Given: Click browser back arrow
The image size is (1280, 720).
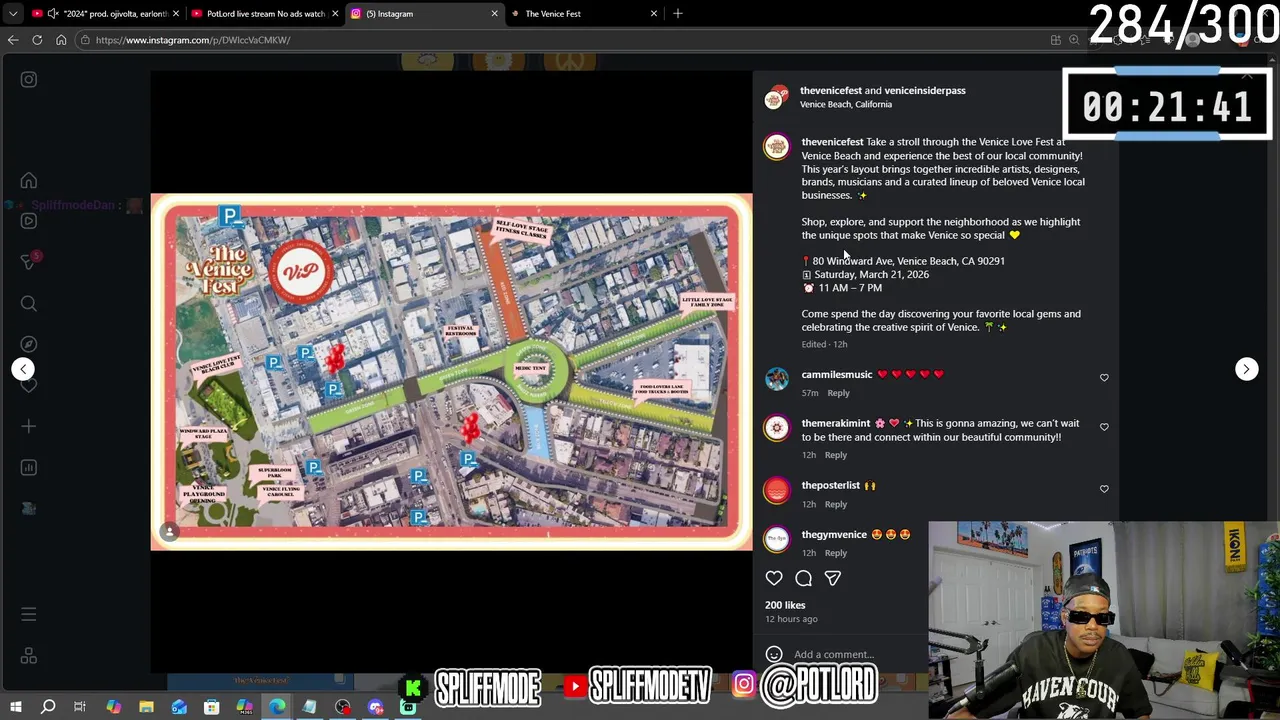Looking at the screenshot, I should click(x=13, y=40).
